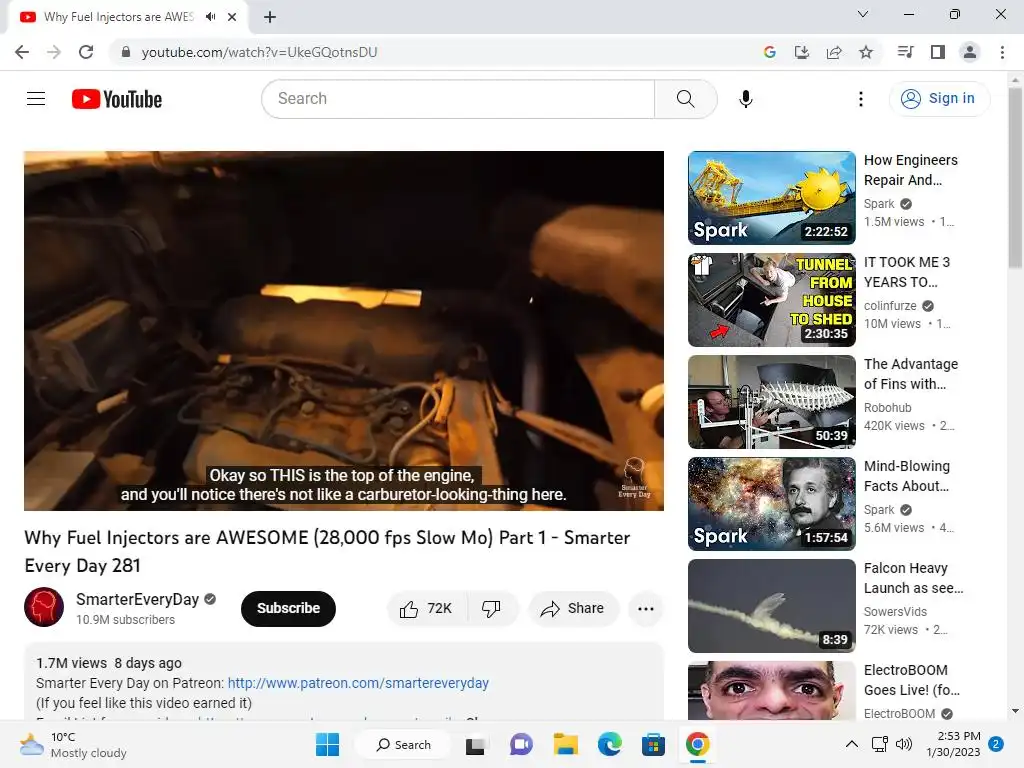Dislike the video
Viewport: 1024px width, 768px height.
click(x=492, y=609)
